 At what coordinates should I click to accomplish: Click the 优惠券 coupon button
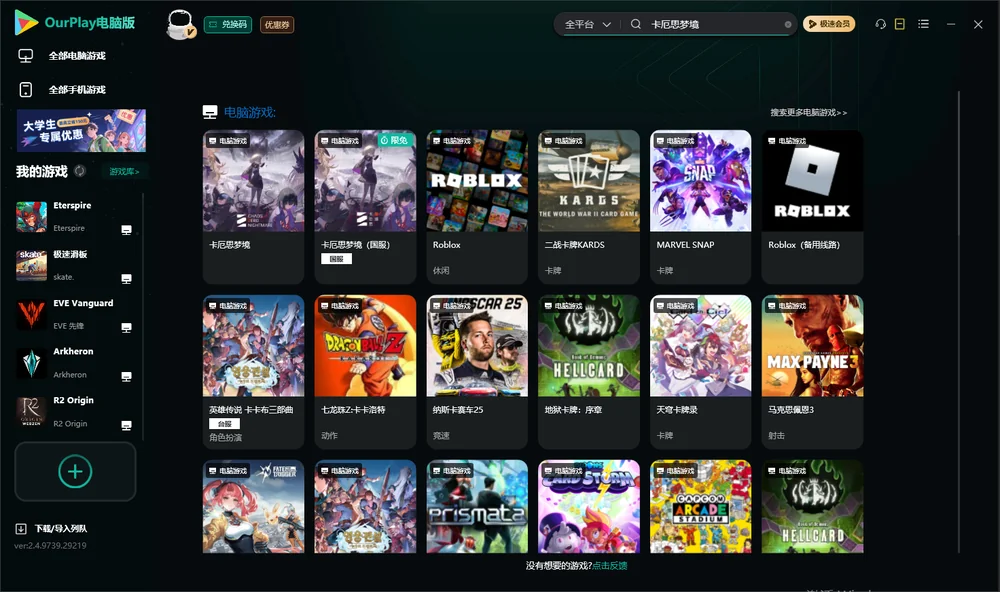(x=277, y=25)
